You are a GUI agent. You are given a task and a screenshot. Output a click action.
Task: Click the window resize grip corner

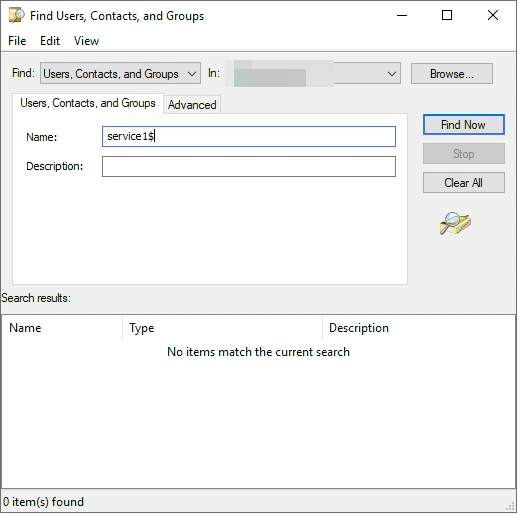tap(511, 507)
